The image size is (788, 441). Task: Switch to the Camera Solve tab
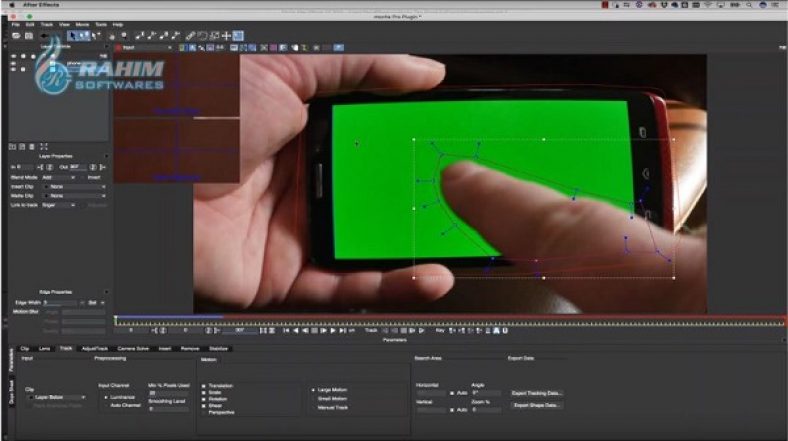(133, 349)
